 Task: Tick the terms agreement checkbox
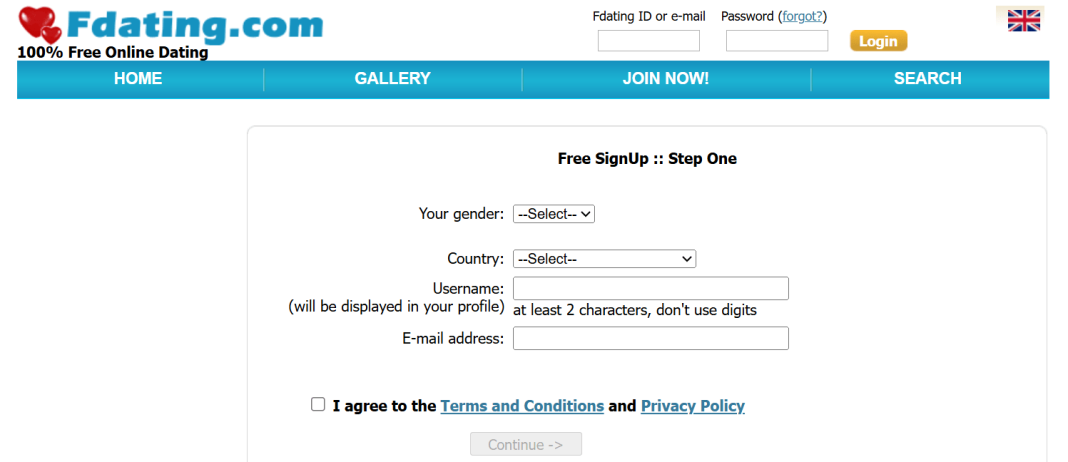tap(318, 405)
